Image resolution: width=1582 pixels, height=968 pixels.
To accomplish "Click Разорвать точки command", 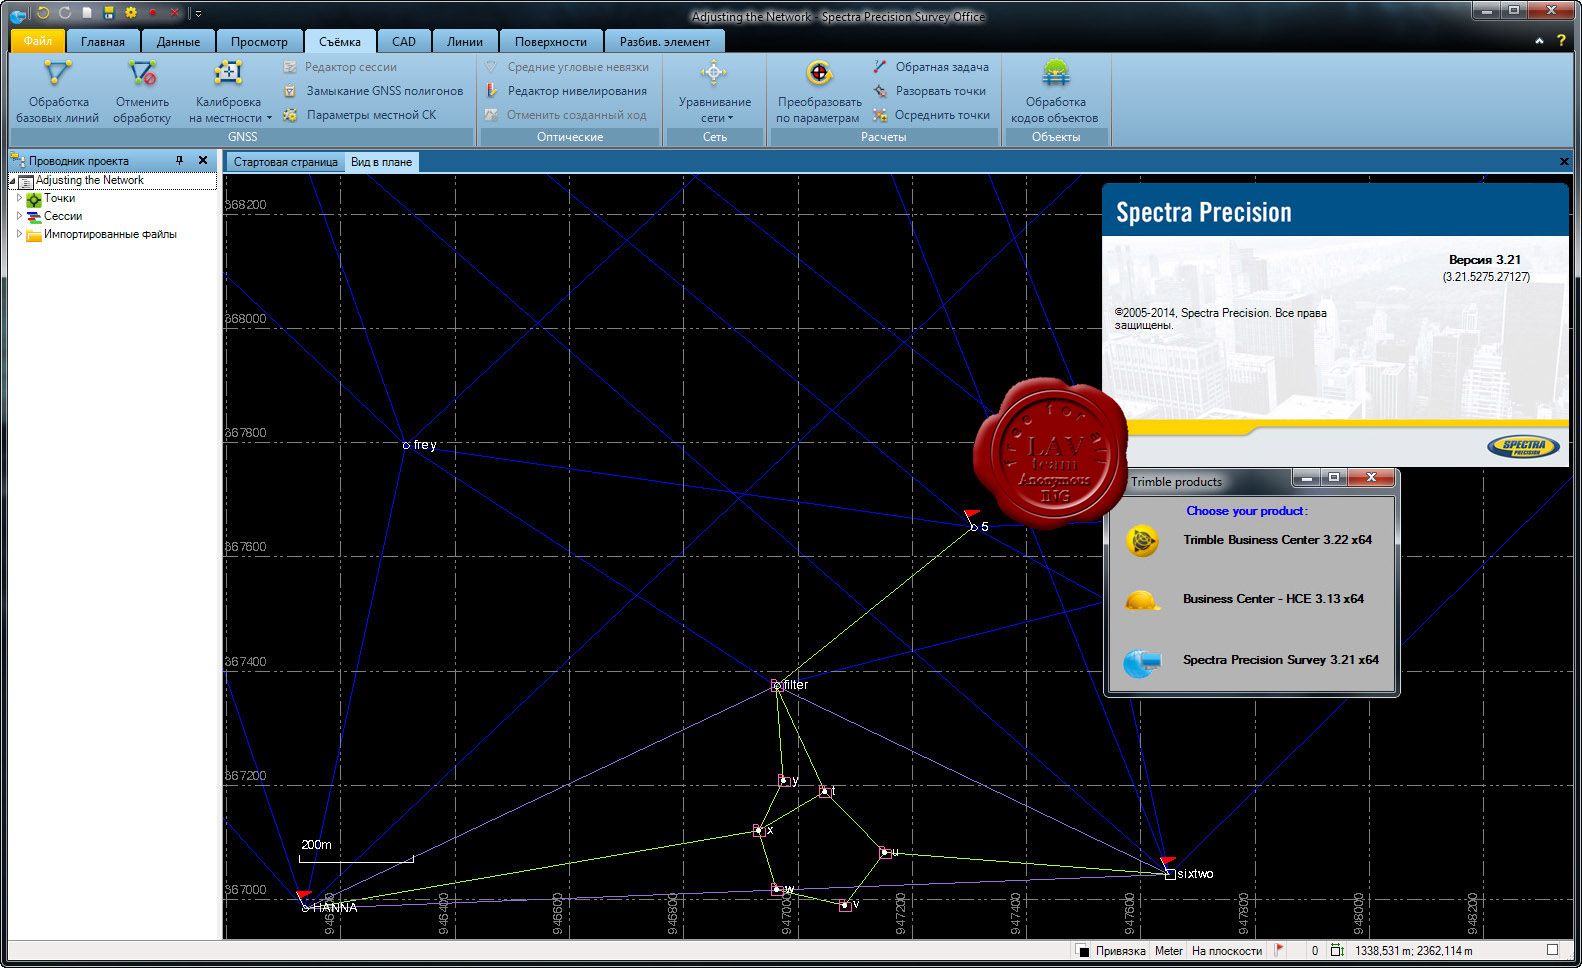I will pos(930,91).
